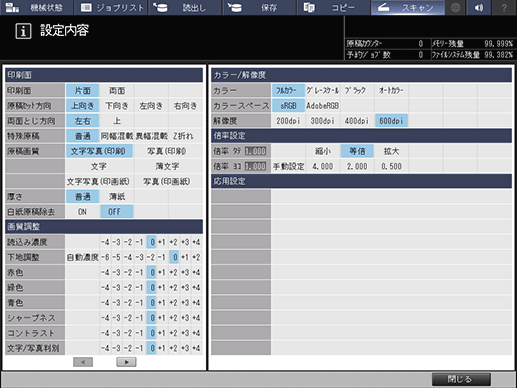Click the right arrow page button
517x388 pixels.
[126, 362]
